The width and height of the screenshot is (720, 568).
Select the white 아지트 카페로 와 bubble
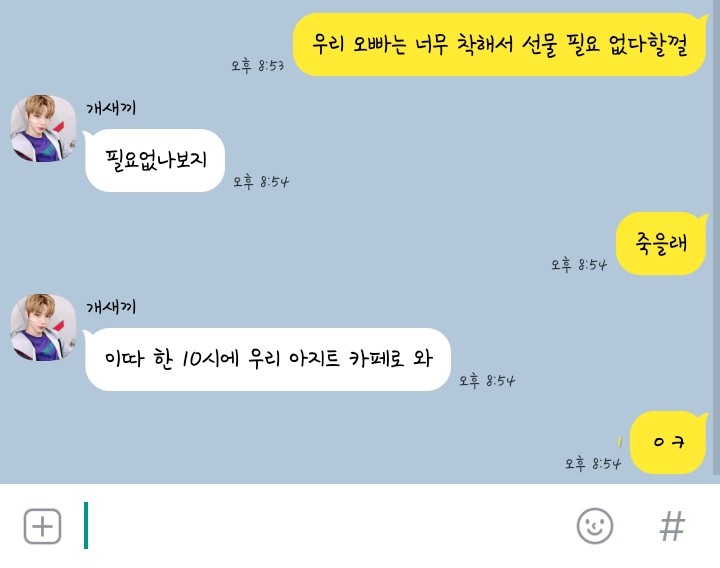(x=267, y=359)
